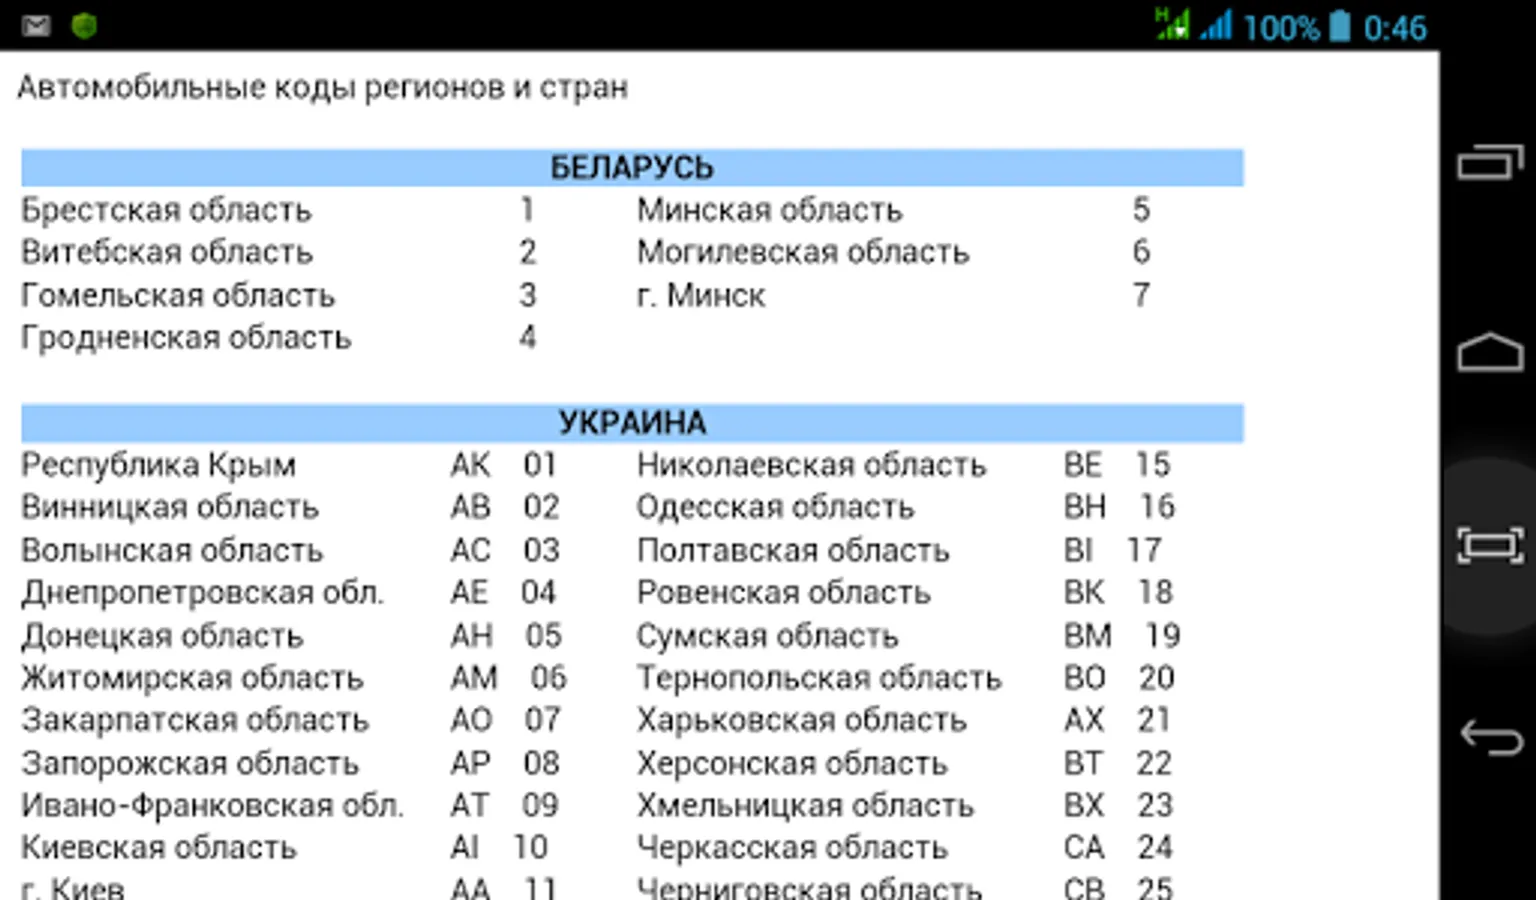Tap number 19 for Сумская область
The width and height of the screenshot is (1536, 900).
(x=1163, y=635)
